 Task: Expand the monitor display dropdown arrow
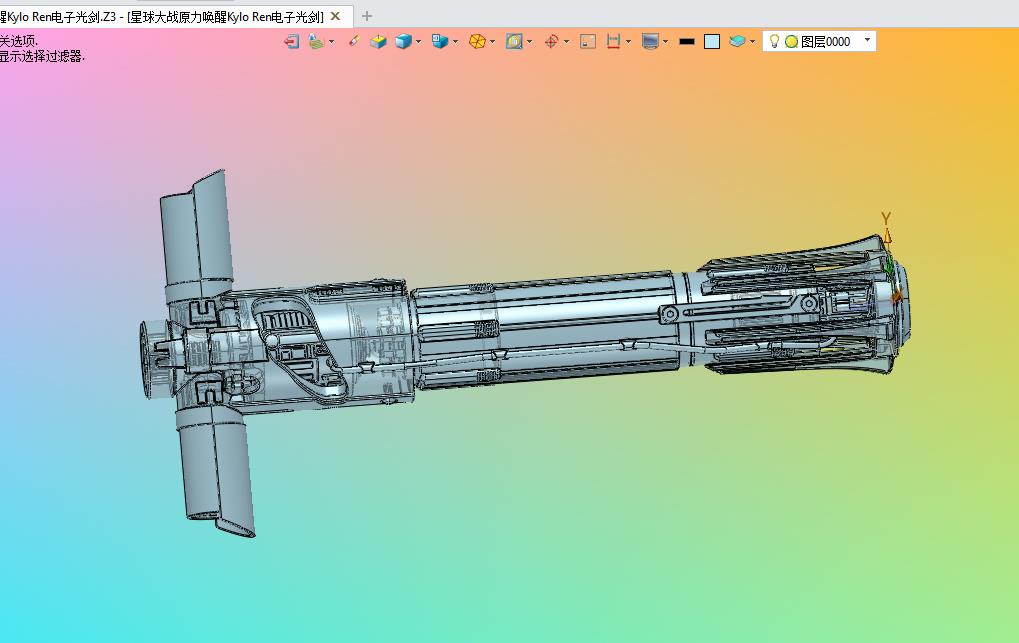pos(665,42)
